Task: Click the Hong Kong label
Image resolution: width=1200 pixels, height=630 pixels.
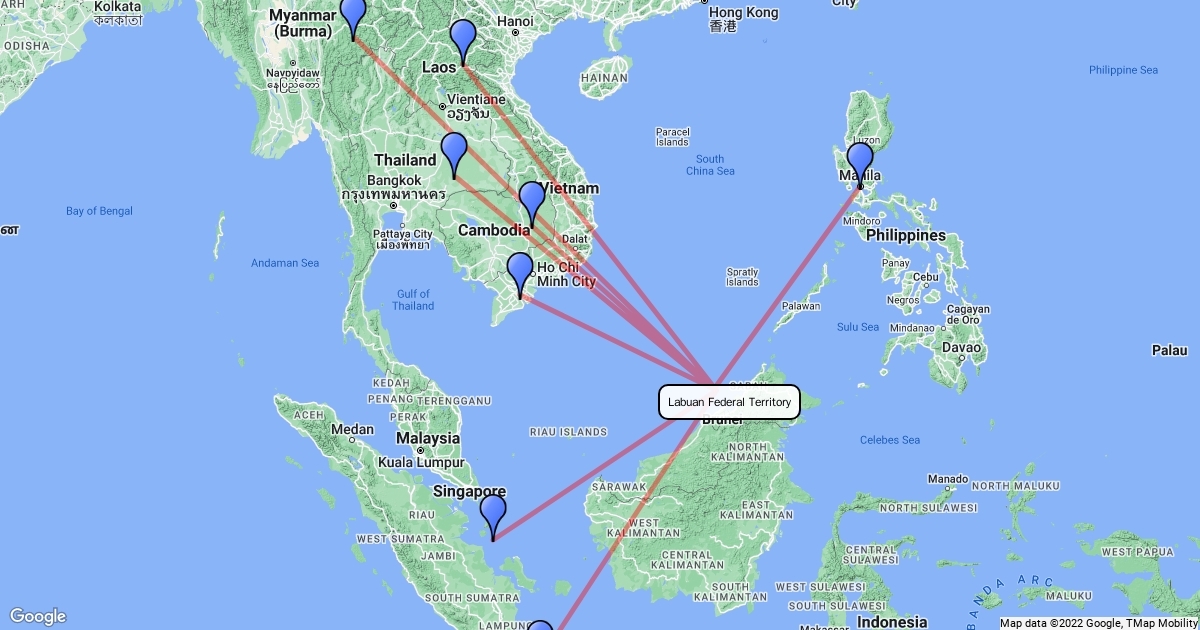Action: (x=743, y=13)
